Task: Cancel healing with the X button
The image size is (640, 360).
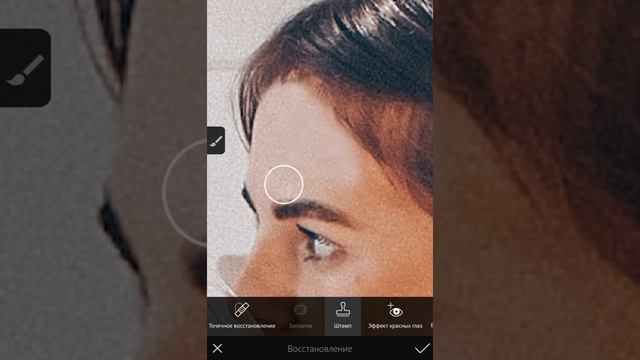Action: 218,348
